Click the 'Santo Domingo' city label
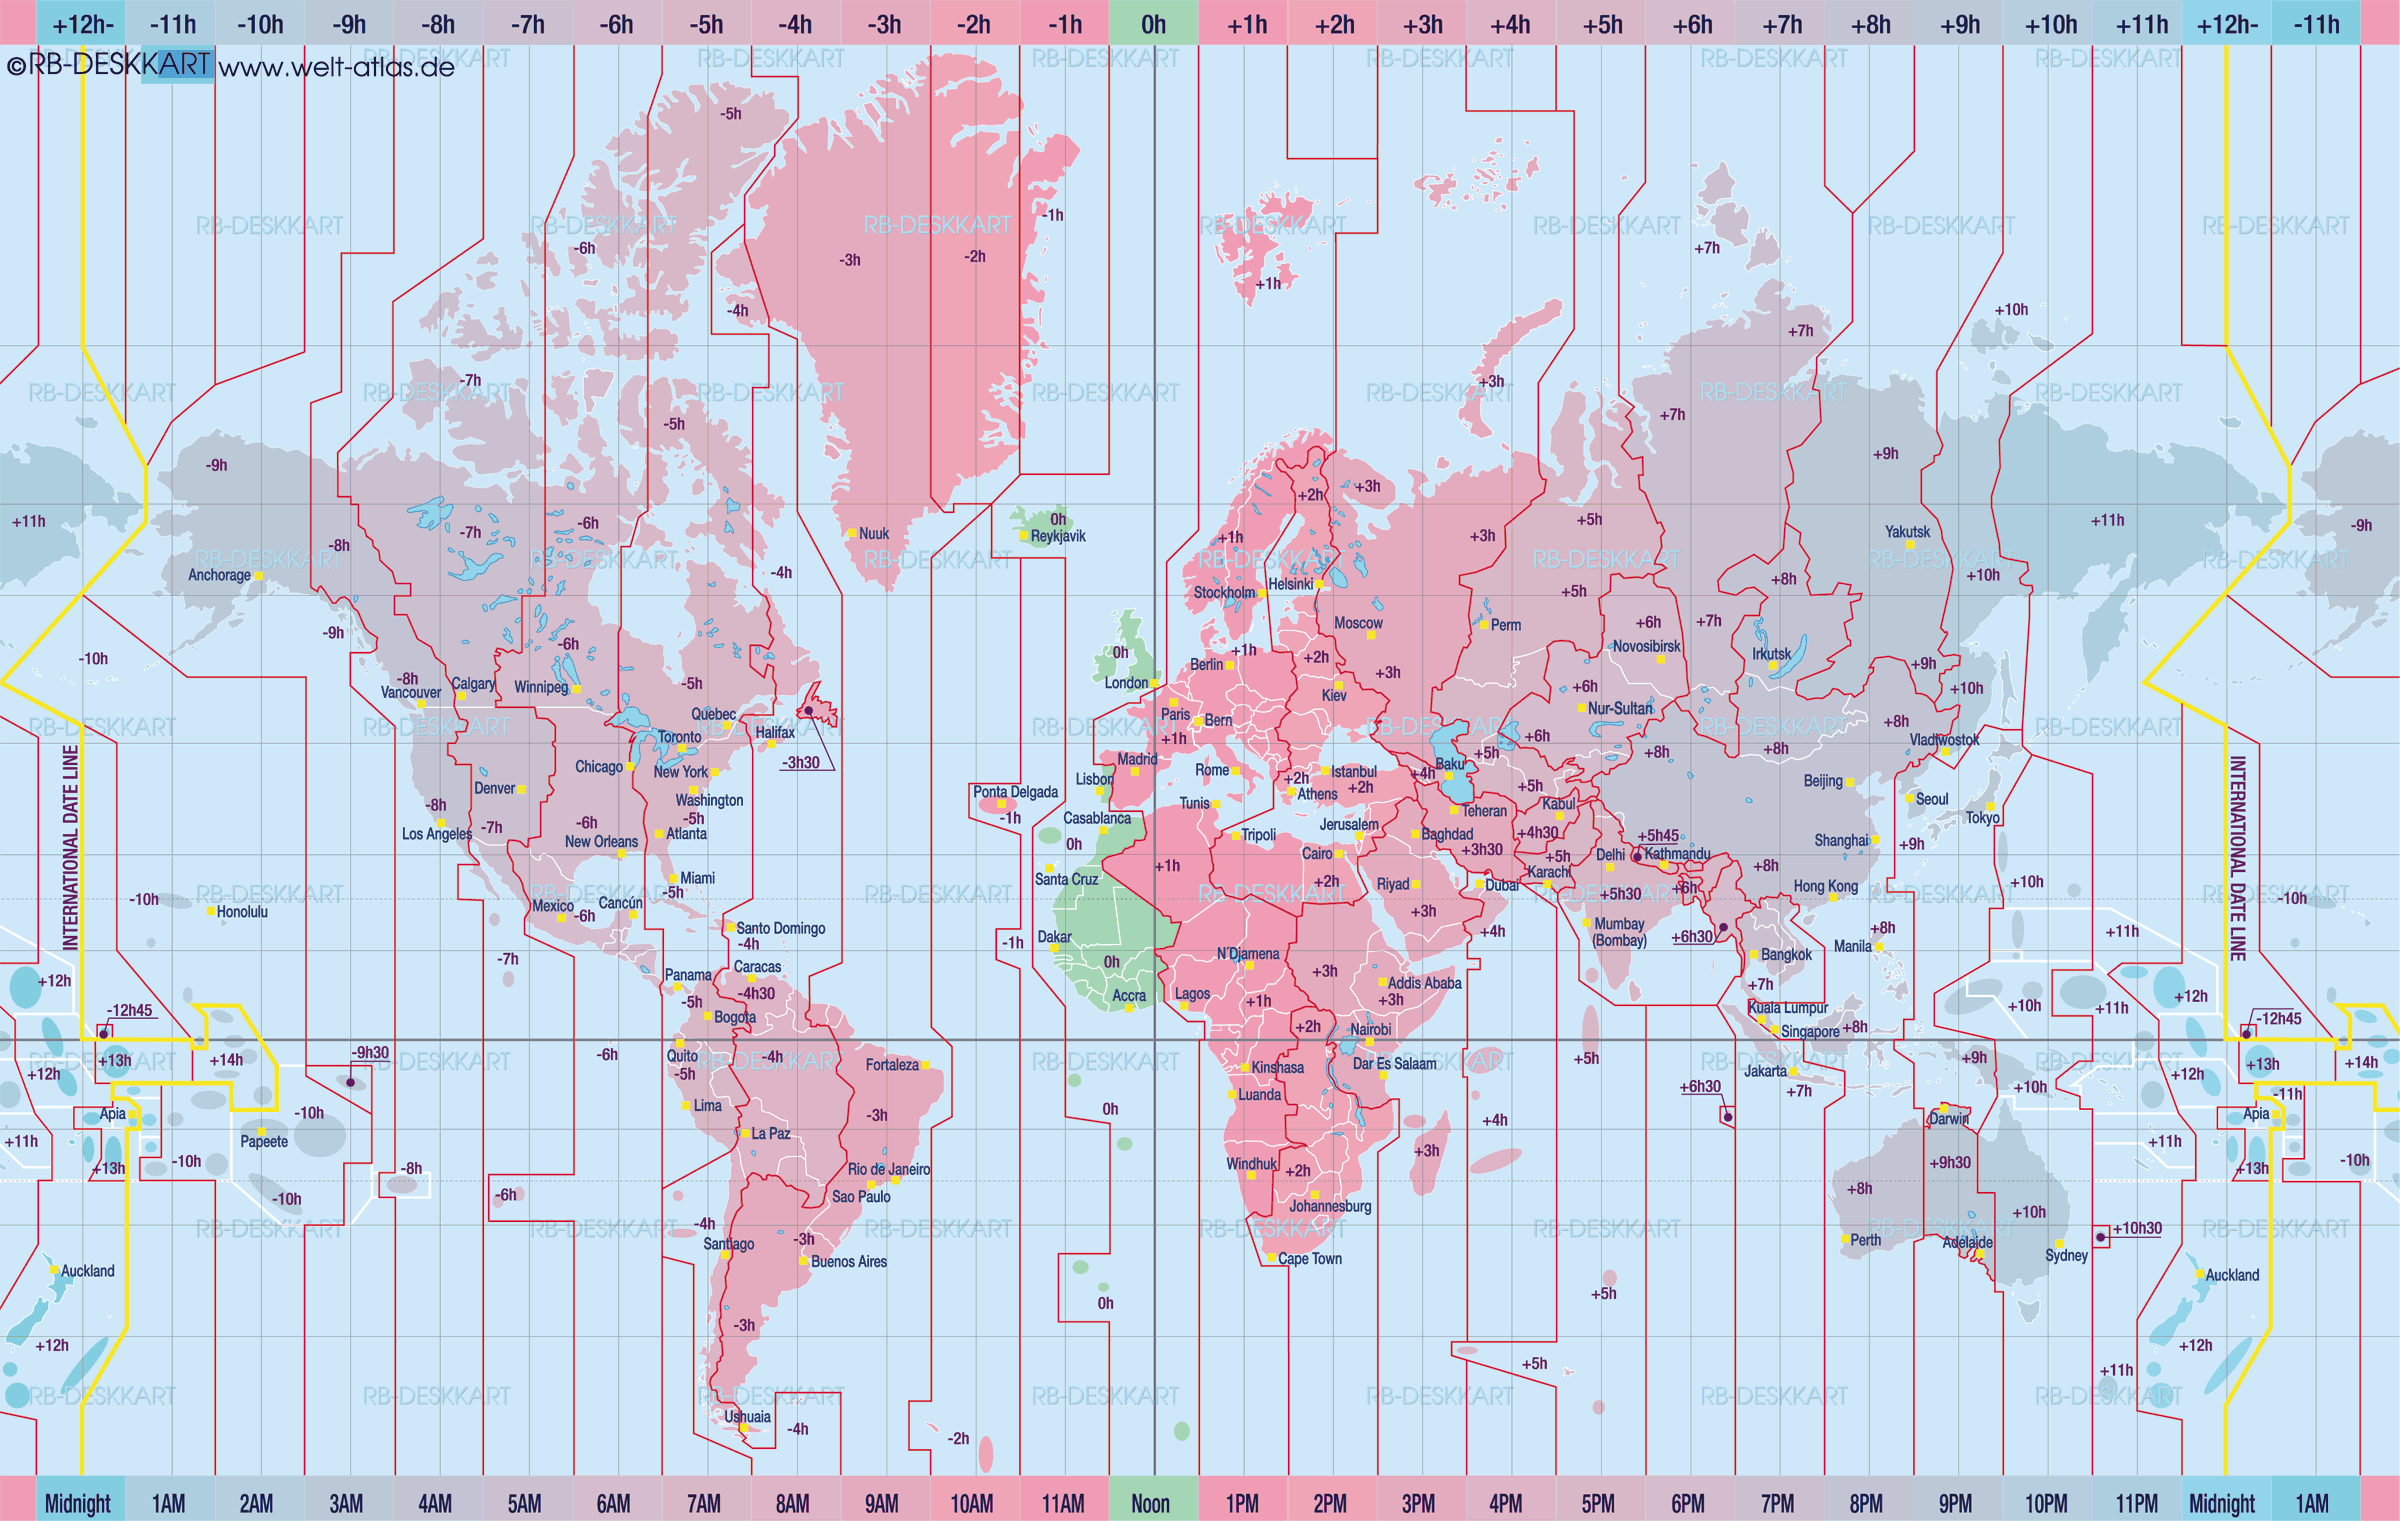The height and width of the screenshot is (1521, 2400). (781, 928)
